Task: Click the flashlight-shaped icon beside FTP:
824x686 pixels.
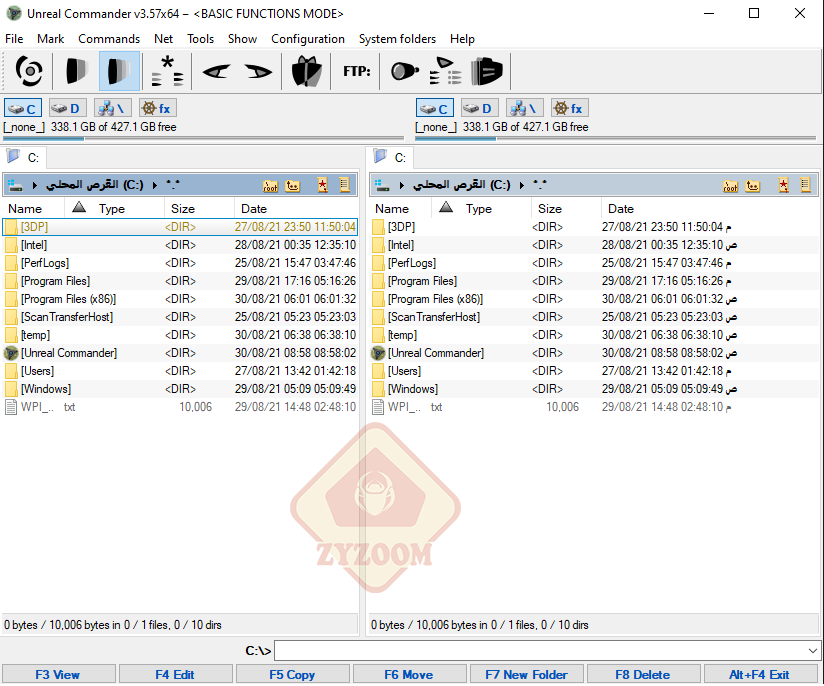Action: click(405, 71)
